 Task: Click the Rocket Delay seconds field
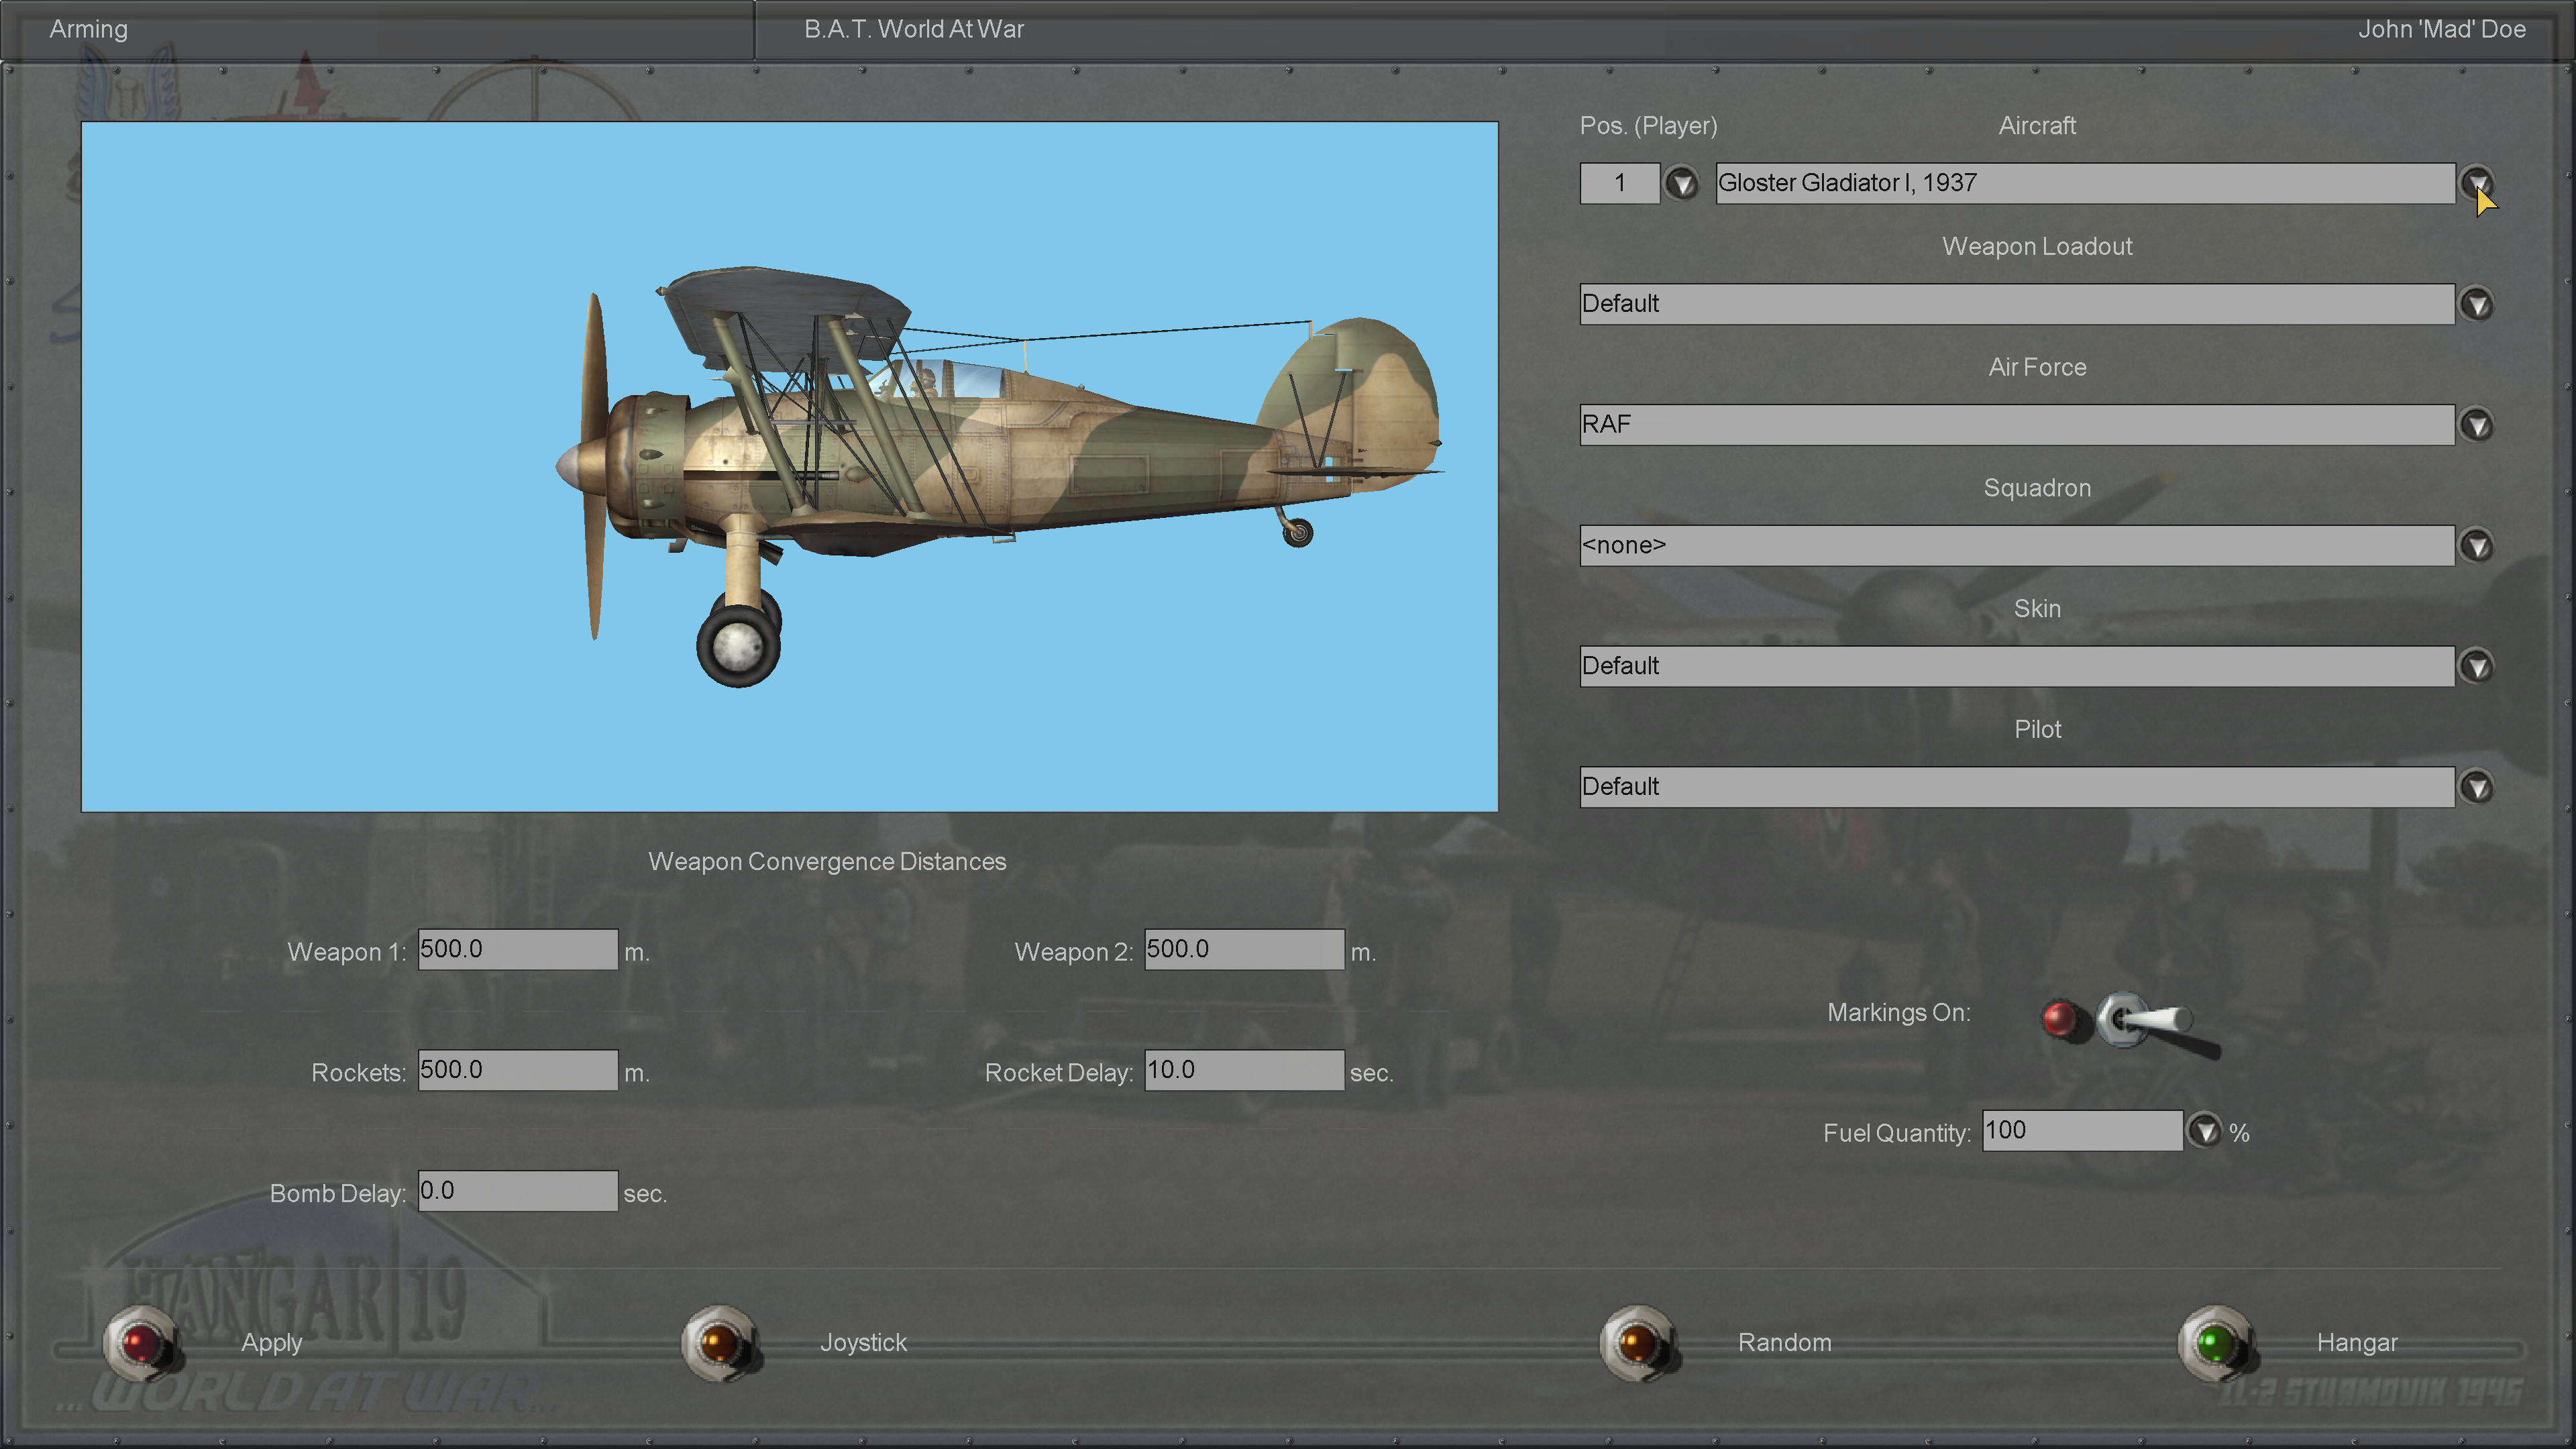click(x=1243, y=1070)
